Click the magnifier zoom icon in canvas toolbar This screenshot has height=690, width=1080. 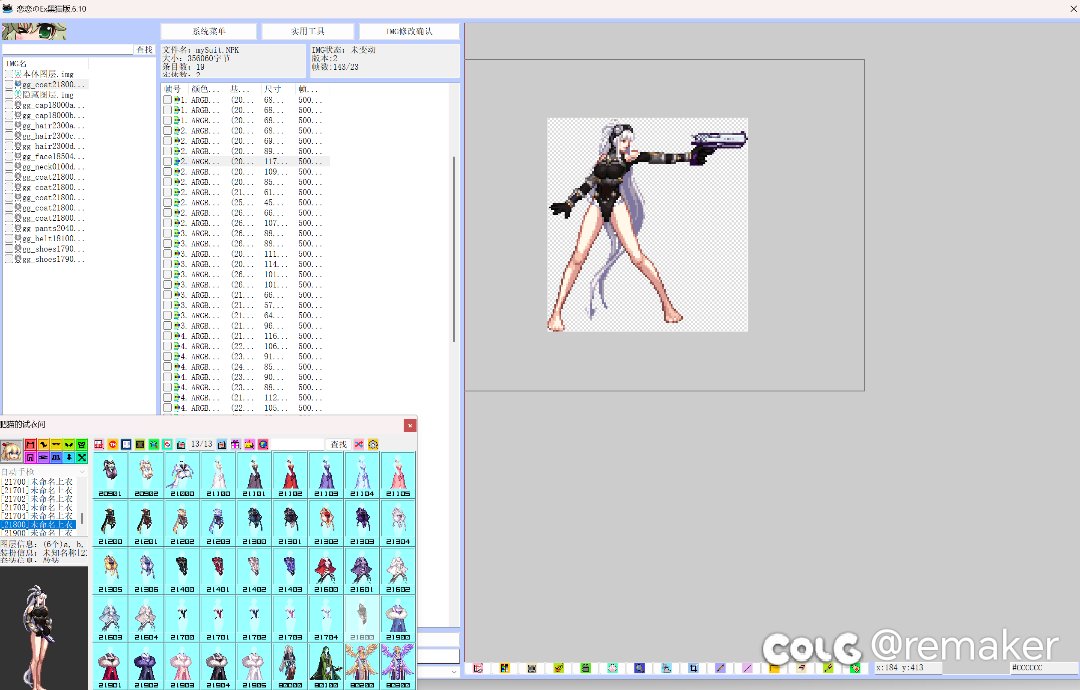coord(639,668)
